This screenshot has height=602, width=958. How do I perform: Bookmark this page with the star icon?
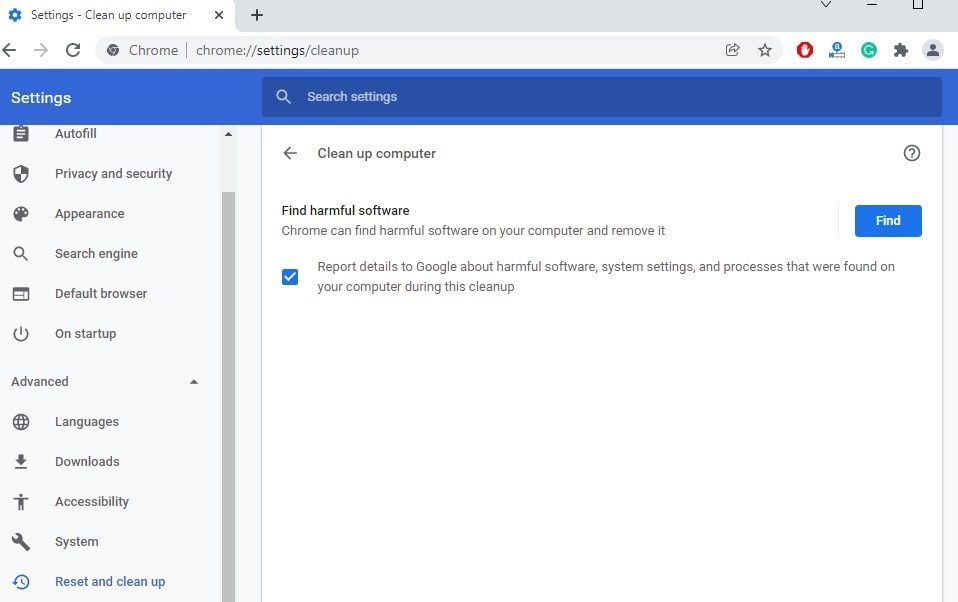(x=765, y=50)
